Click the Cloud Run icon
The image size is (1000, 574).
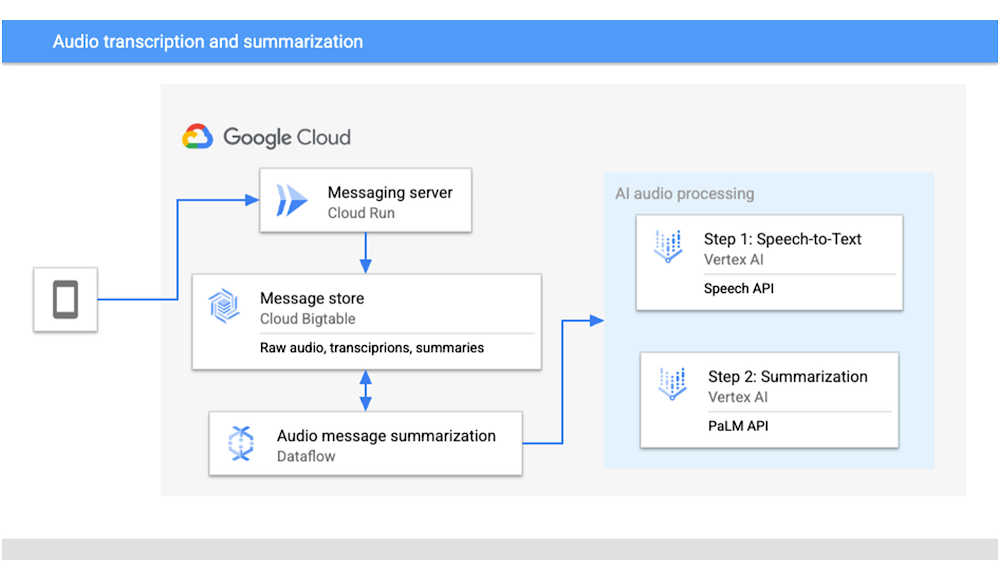[x=291, y=200]
